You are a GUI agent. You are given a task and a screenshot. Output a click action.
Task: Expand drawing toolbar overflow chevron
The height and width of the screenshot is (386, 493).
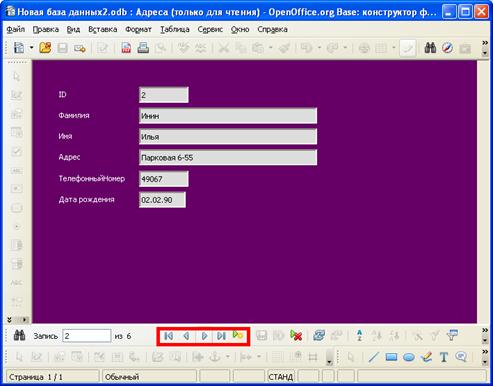(x=485, y=352)
